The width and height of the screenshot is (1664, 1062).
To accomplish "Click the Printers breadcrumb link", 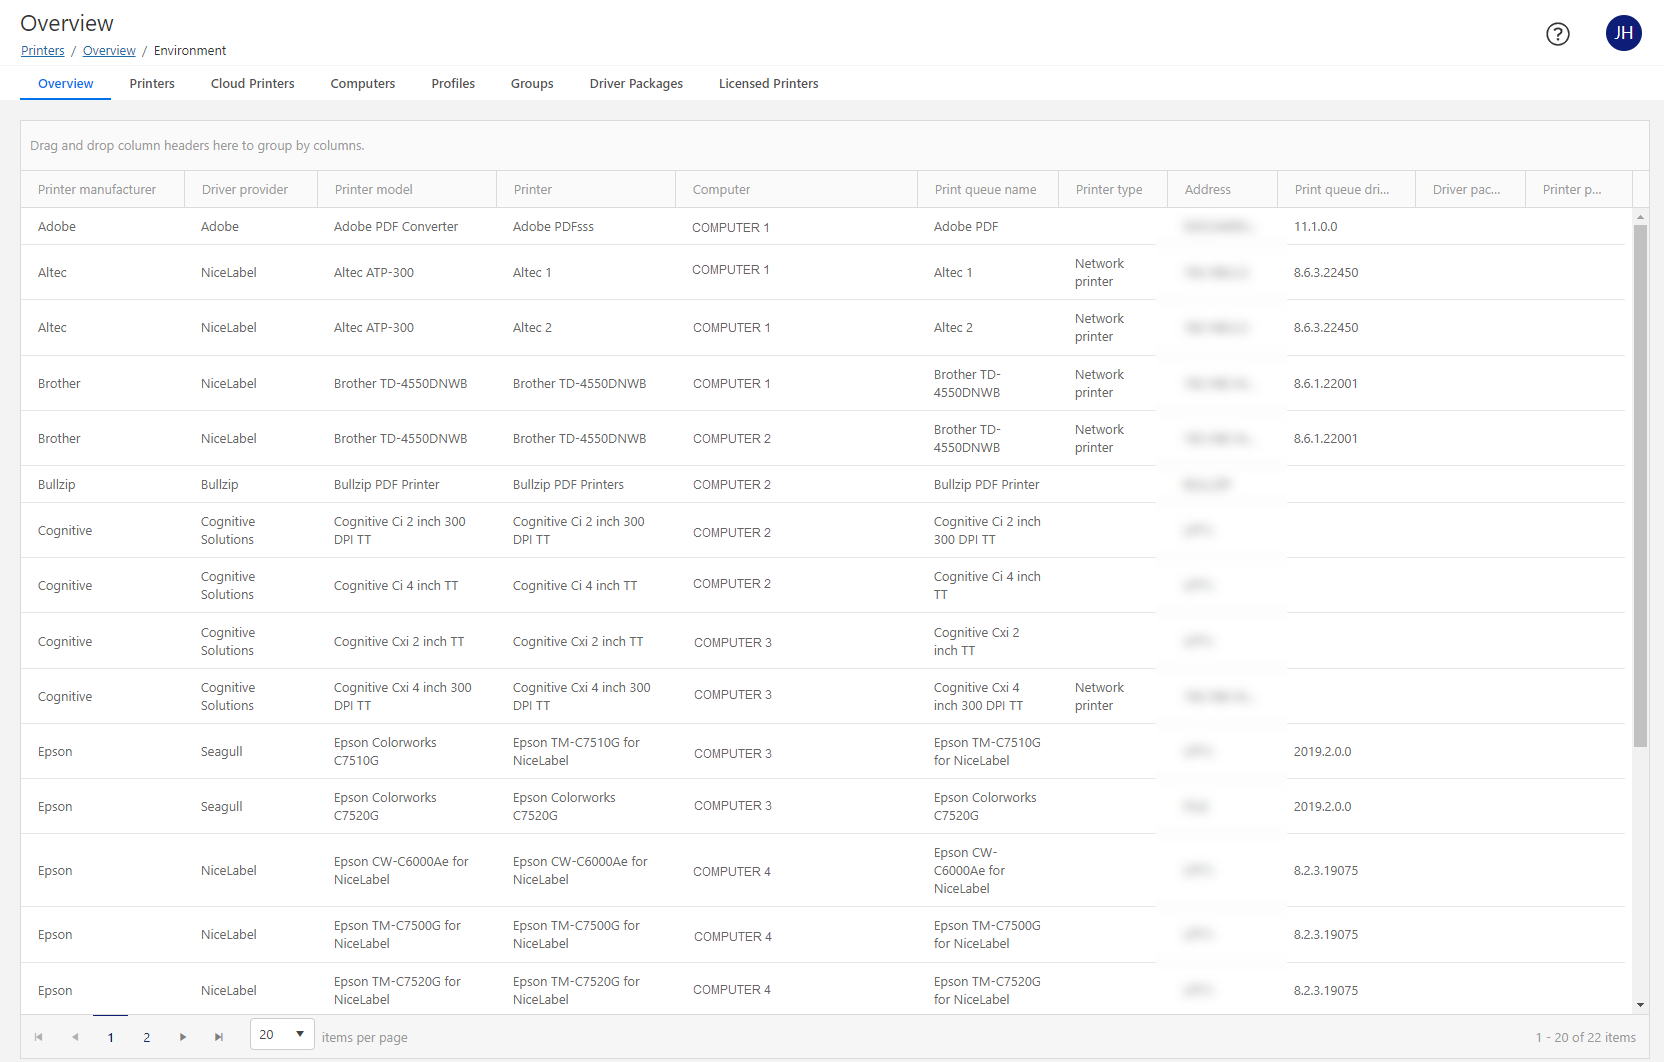I will click(43, 51).
